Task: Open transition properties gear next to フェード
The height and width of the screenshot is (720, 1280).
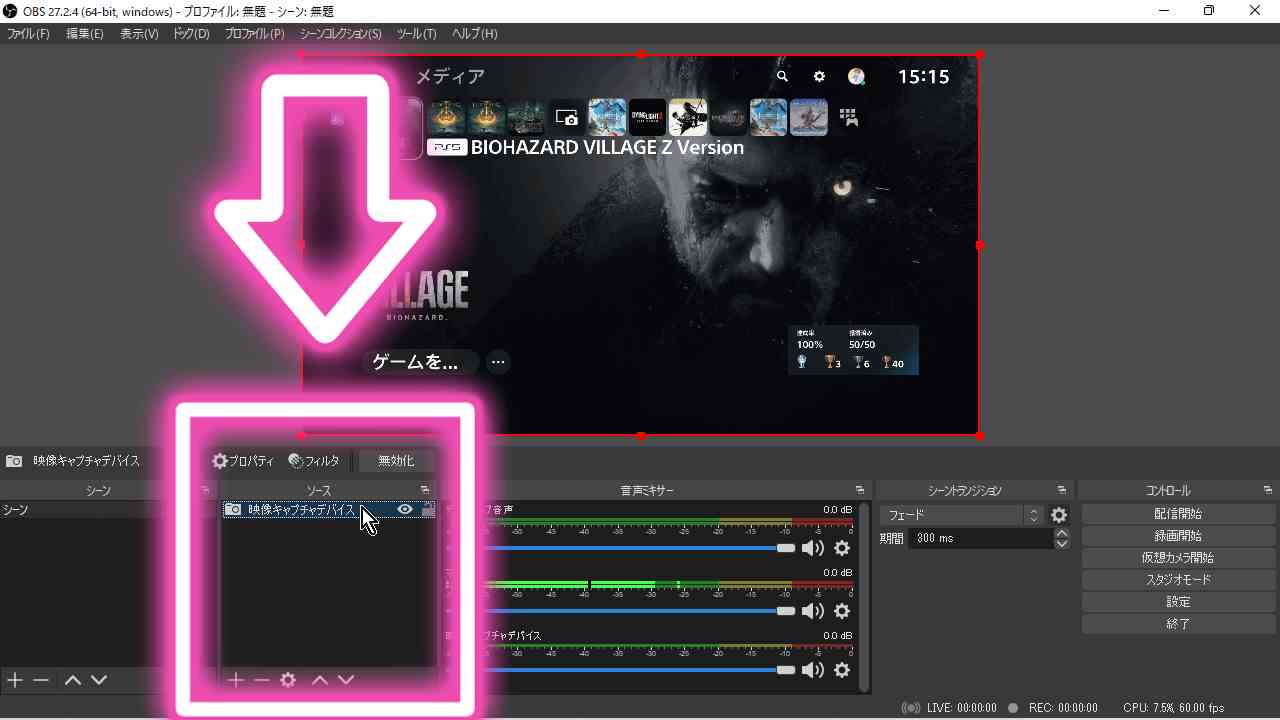Action: pos(1059,515)
